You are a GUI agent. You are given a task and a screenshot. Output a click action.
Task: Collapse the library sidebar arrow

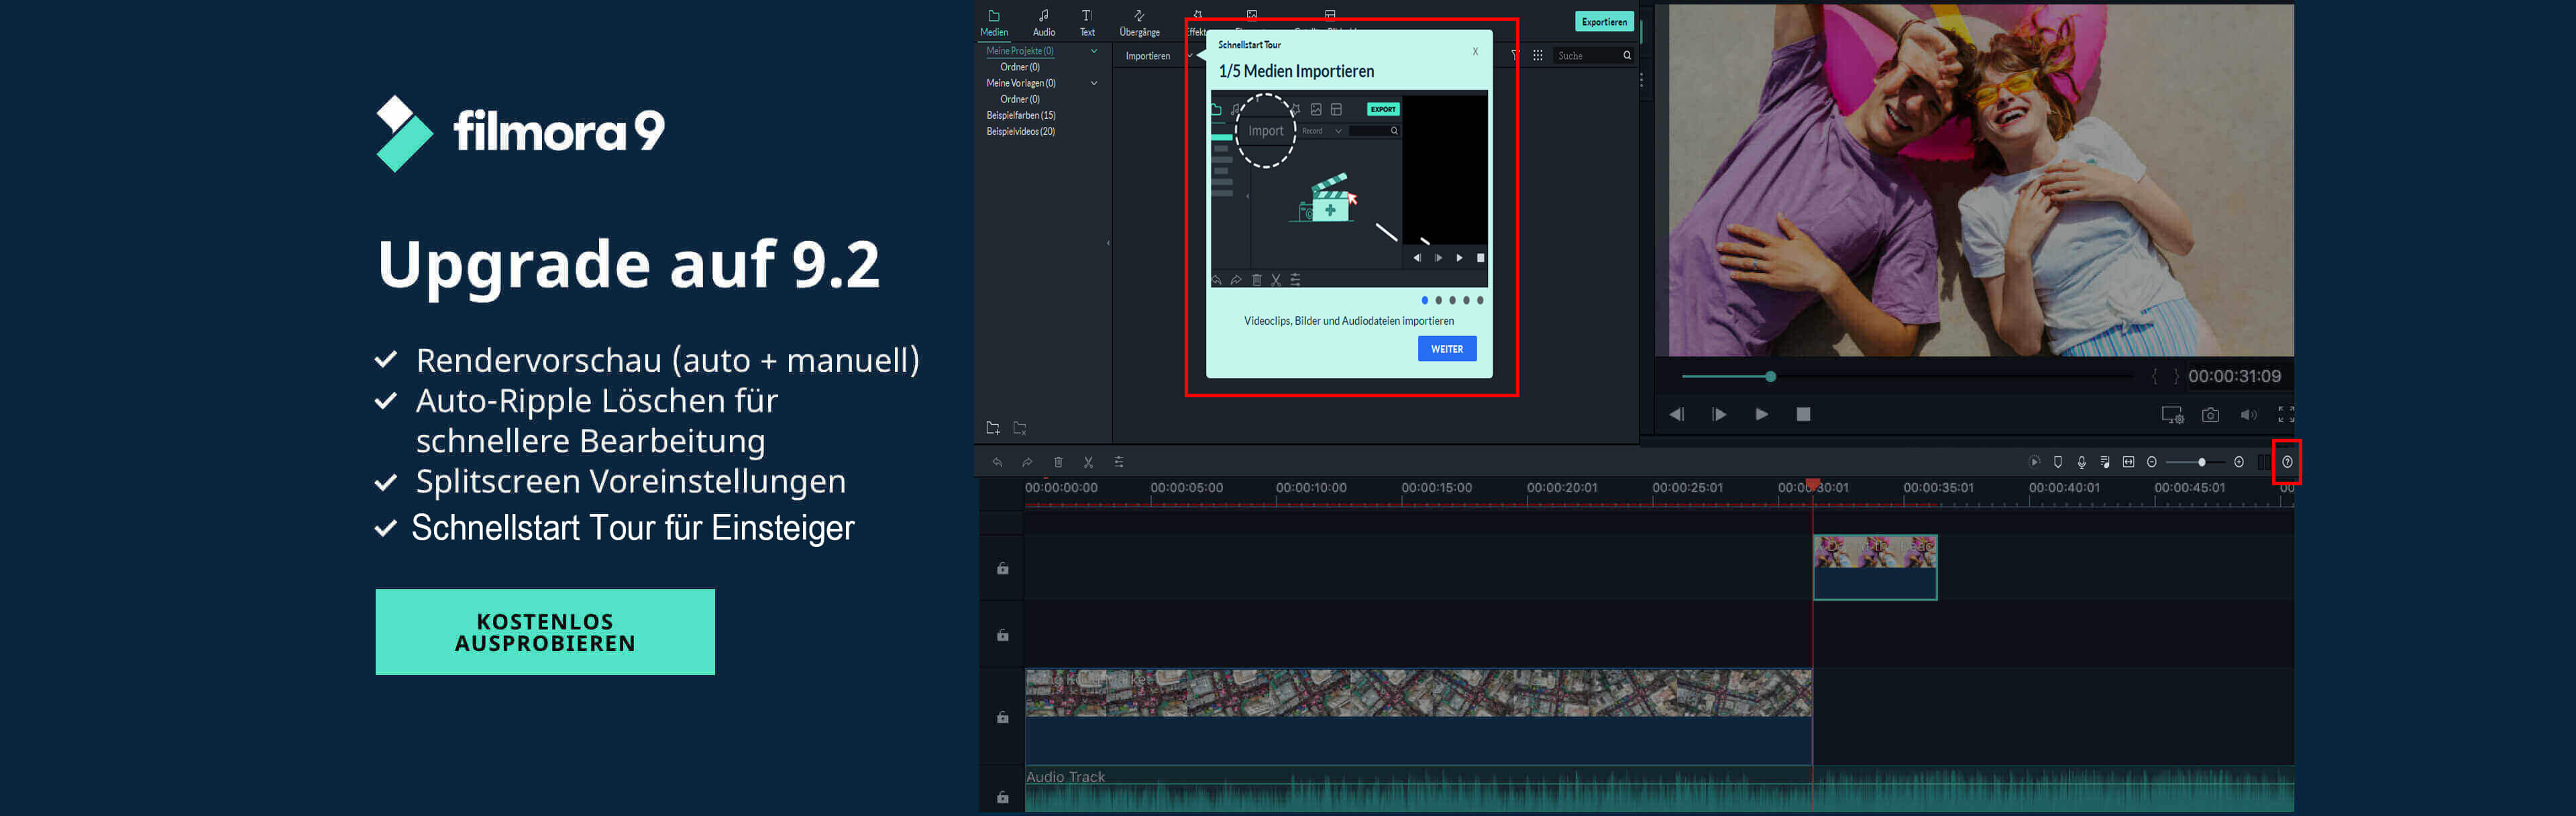point(1108,243)
